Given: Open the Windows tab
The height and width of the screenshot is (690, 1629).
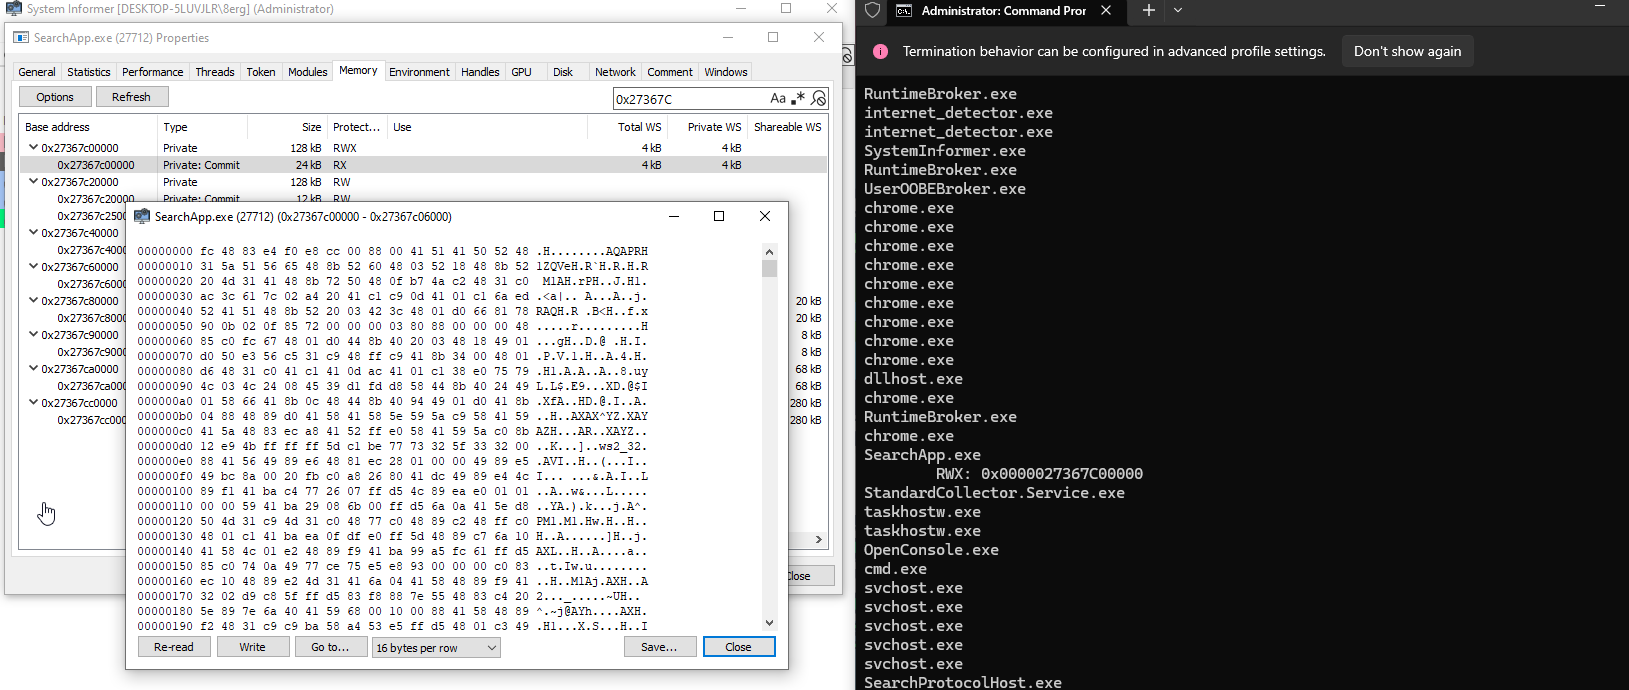Looking at the screenshot, I should [726, 72].
